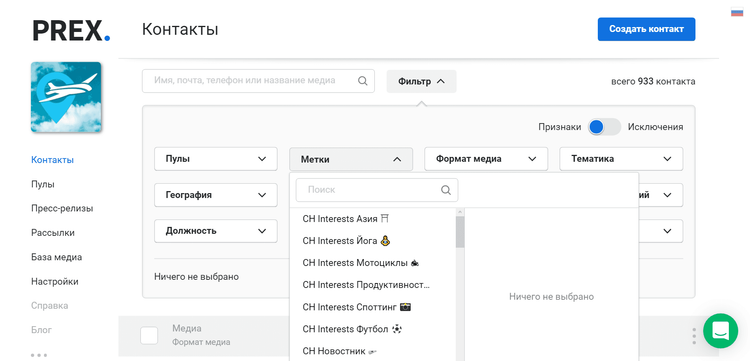Image resolution: width=750 pixels, height=361 pixels.
Task: Open the three-dot menu in table header
Action: point(694,336)
